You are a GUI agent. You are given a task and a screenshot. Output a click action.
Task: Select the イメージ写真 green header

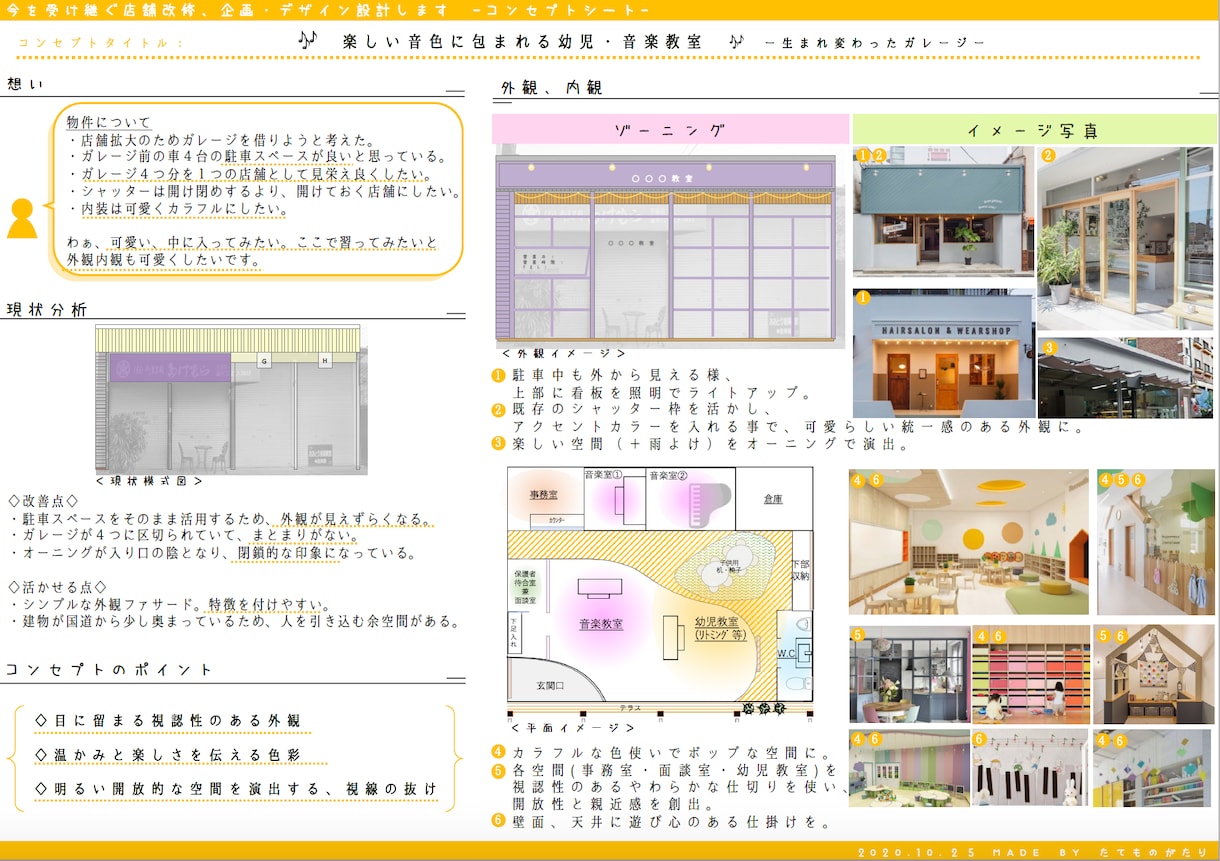1035,129
